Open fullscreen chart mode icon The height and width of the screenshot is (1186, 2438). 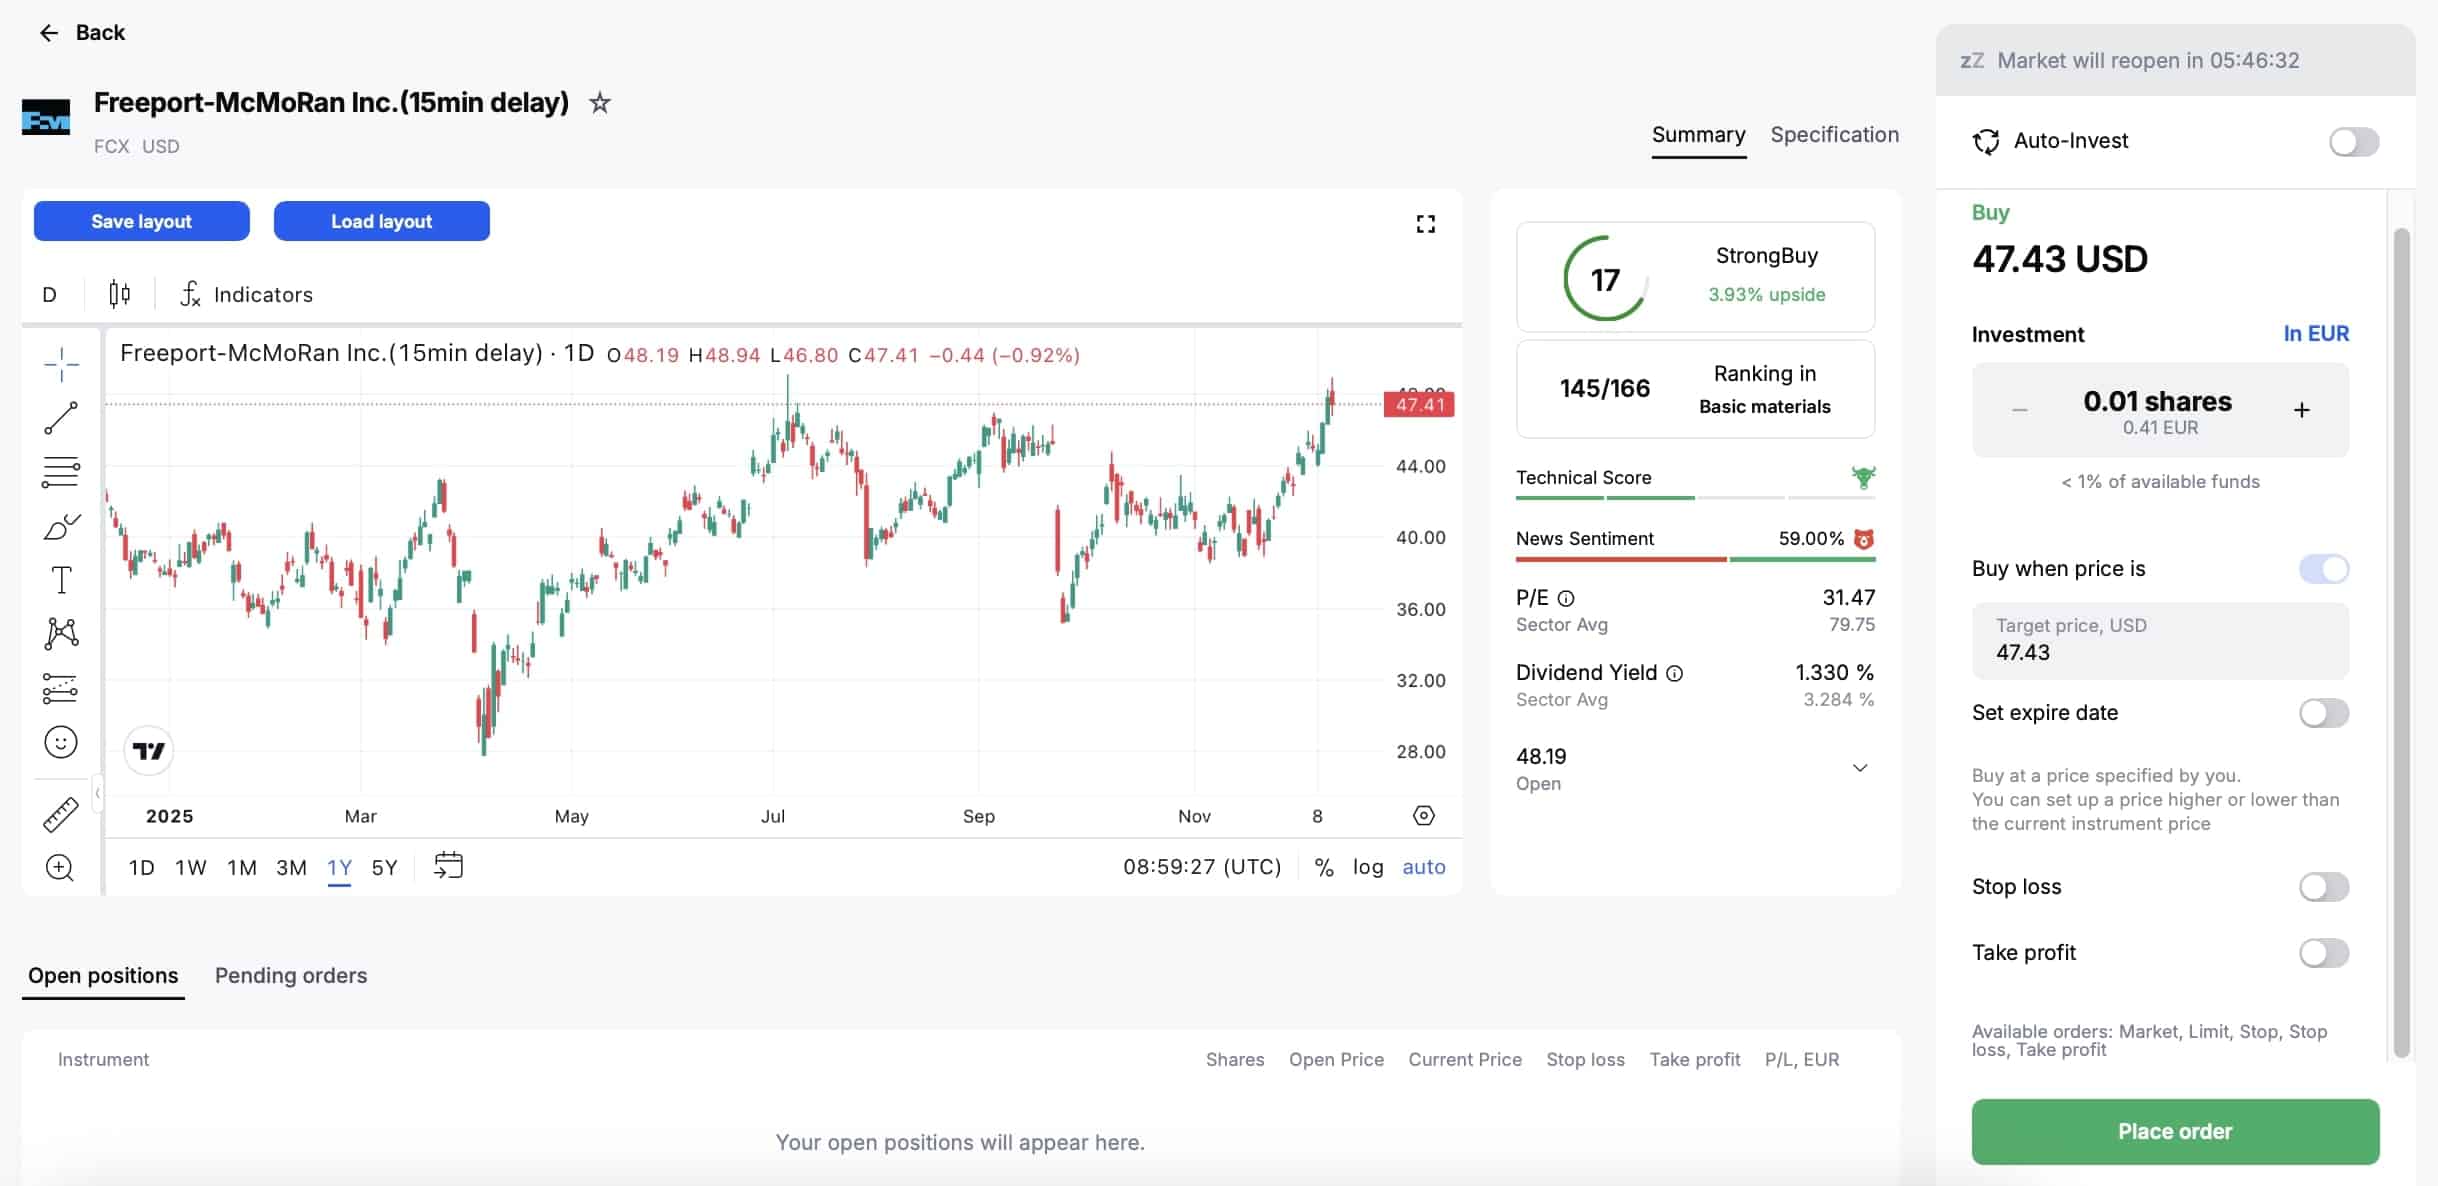pyautogui.click(x=1425, y=224)
